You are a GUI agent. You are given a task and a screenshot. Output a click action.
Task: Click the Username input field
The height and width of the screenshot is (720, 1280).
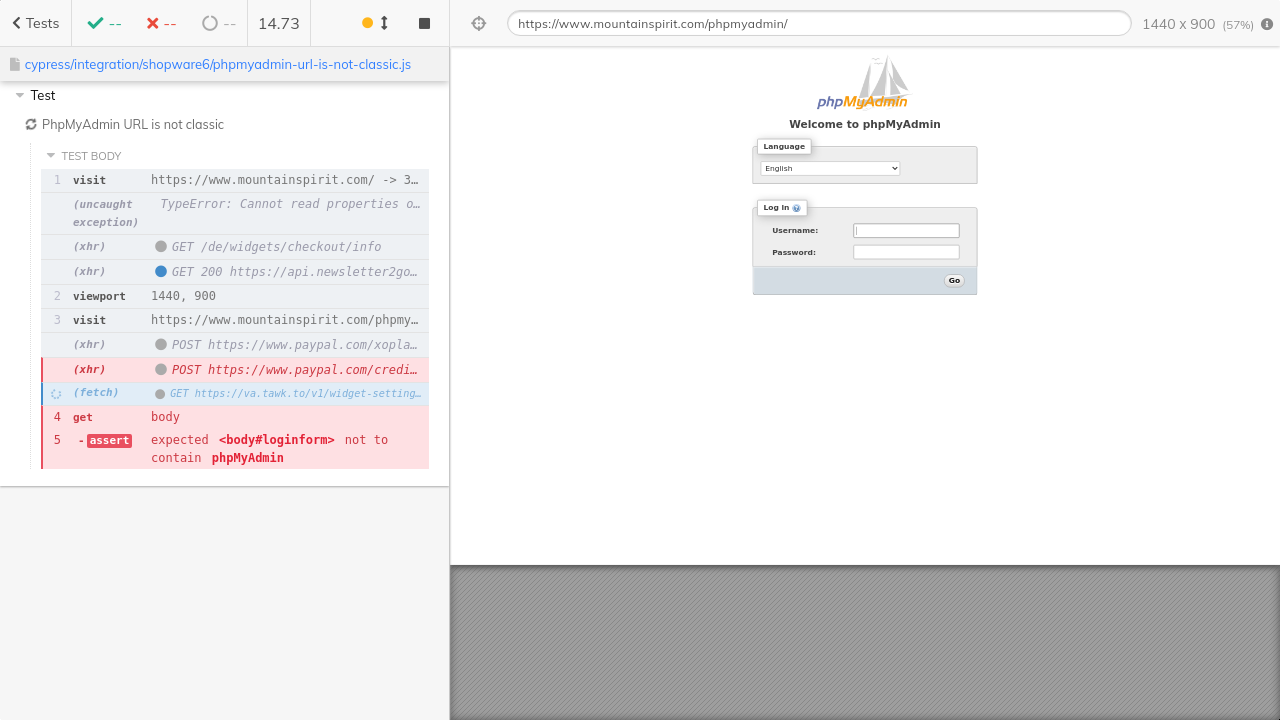[906, 231]
